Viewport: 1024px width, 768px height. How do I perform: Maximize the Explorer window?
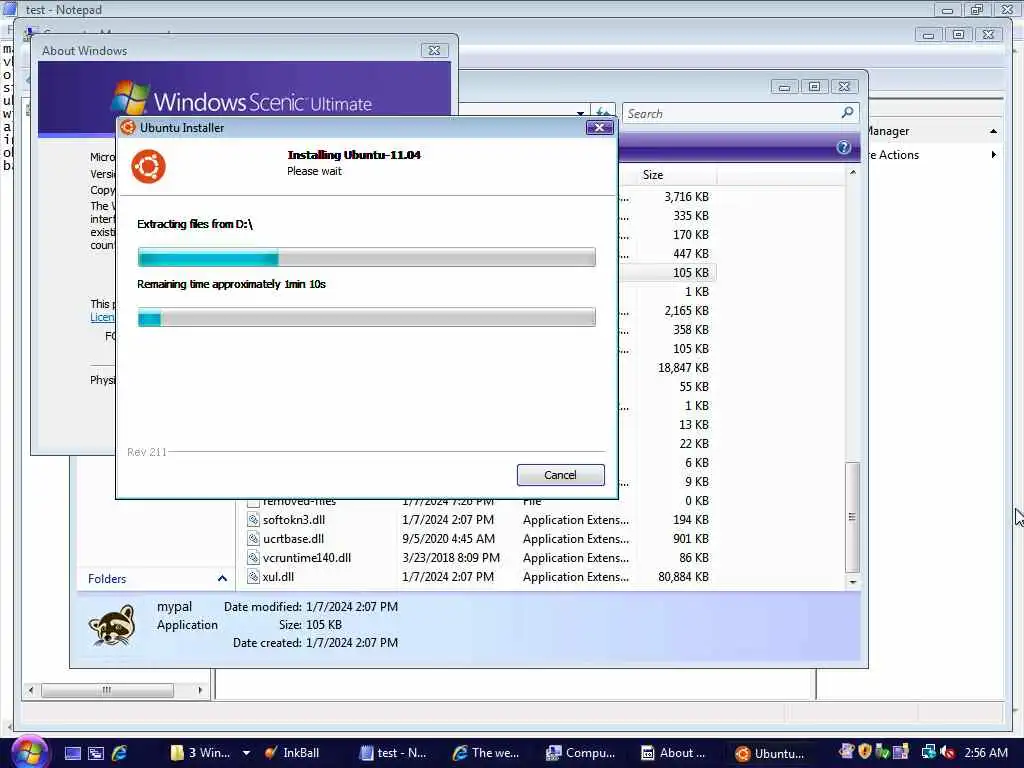814,87
